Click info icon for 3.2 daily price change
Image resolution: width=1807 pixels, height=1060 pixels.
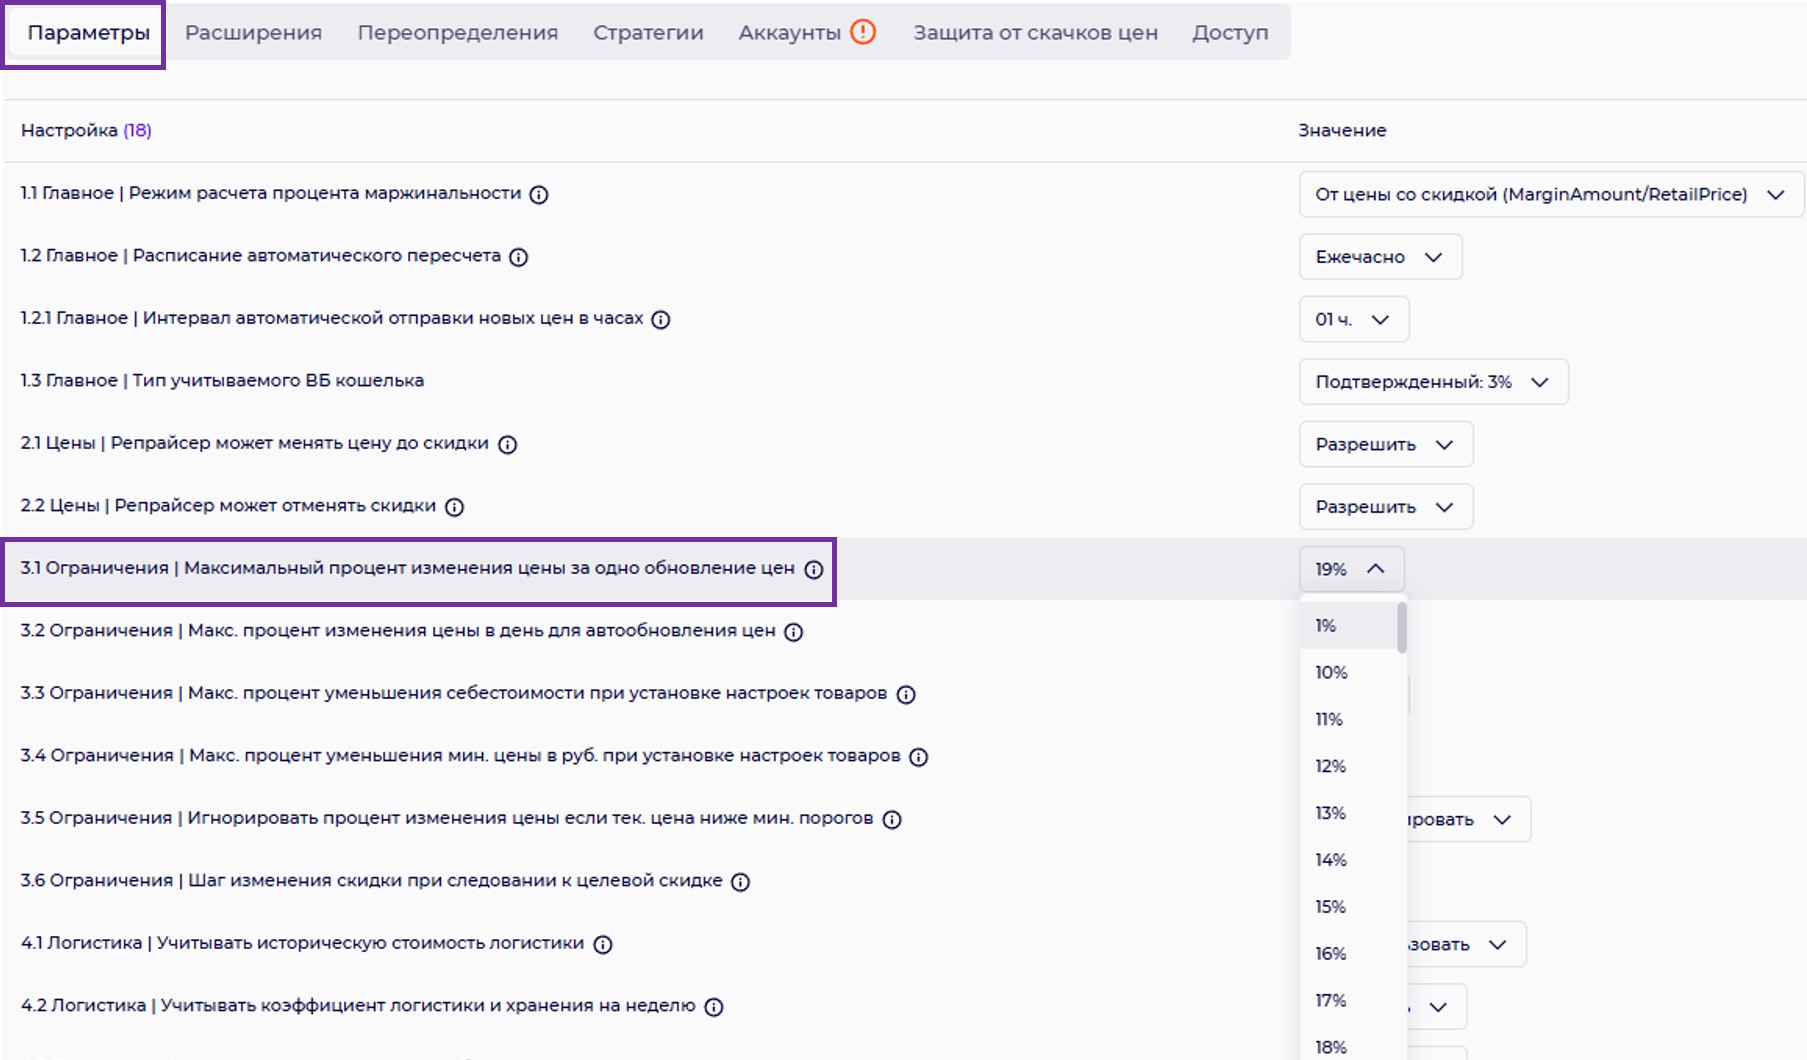click(794, 632)
